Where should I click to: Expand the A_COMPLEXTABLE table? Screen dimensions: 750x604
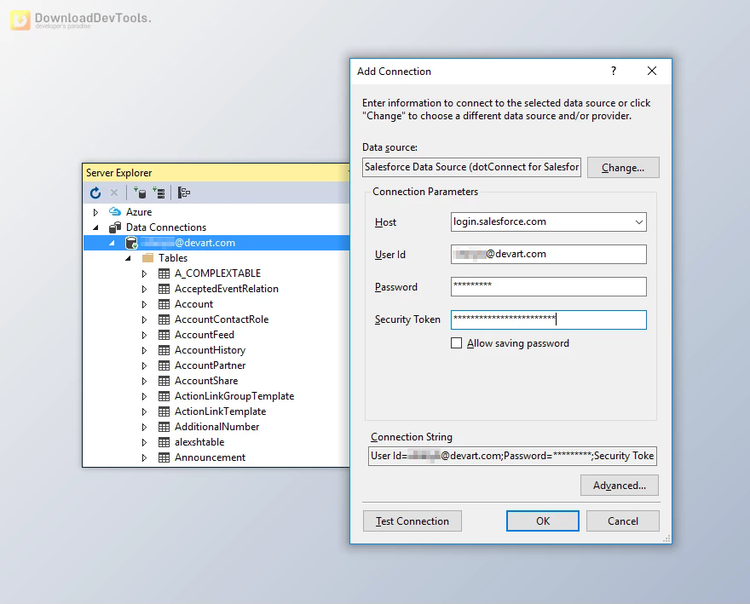(144, 274)
